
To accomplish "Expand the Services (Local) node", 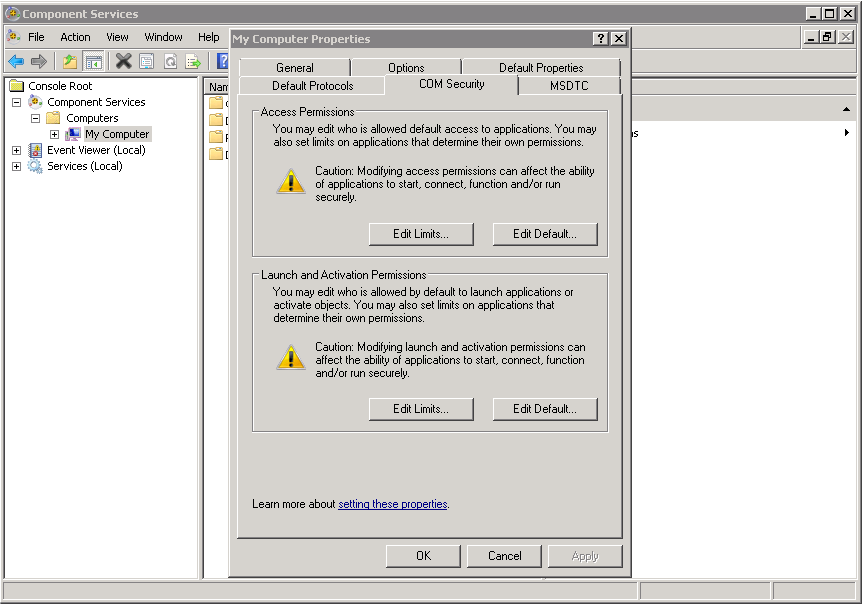I will click(16, 166).
